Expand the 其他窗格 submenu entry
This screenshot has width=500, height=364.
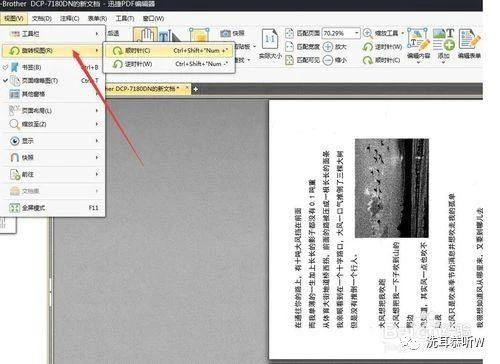tap(53, 94)
